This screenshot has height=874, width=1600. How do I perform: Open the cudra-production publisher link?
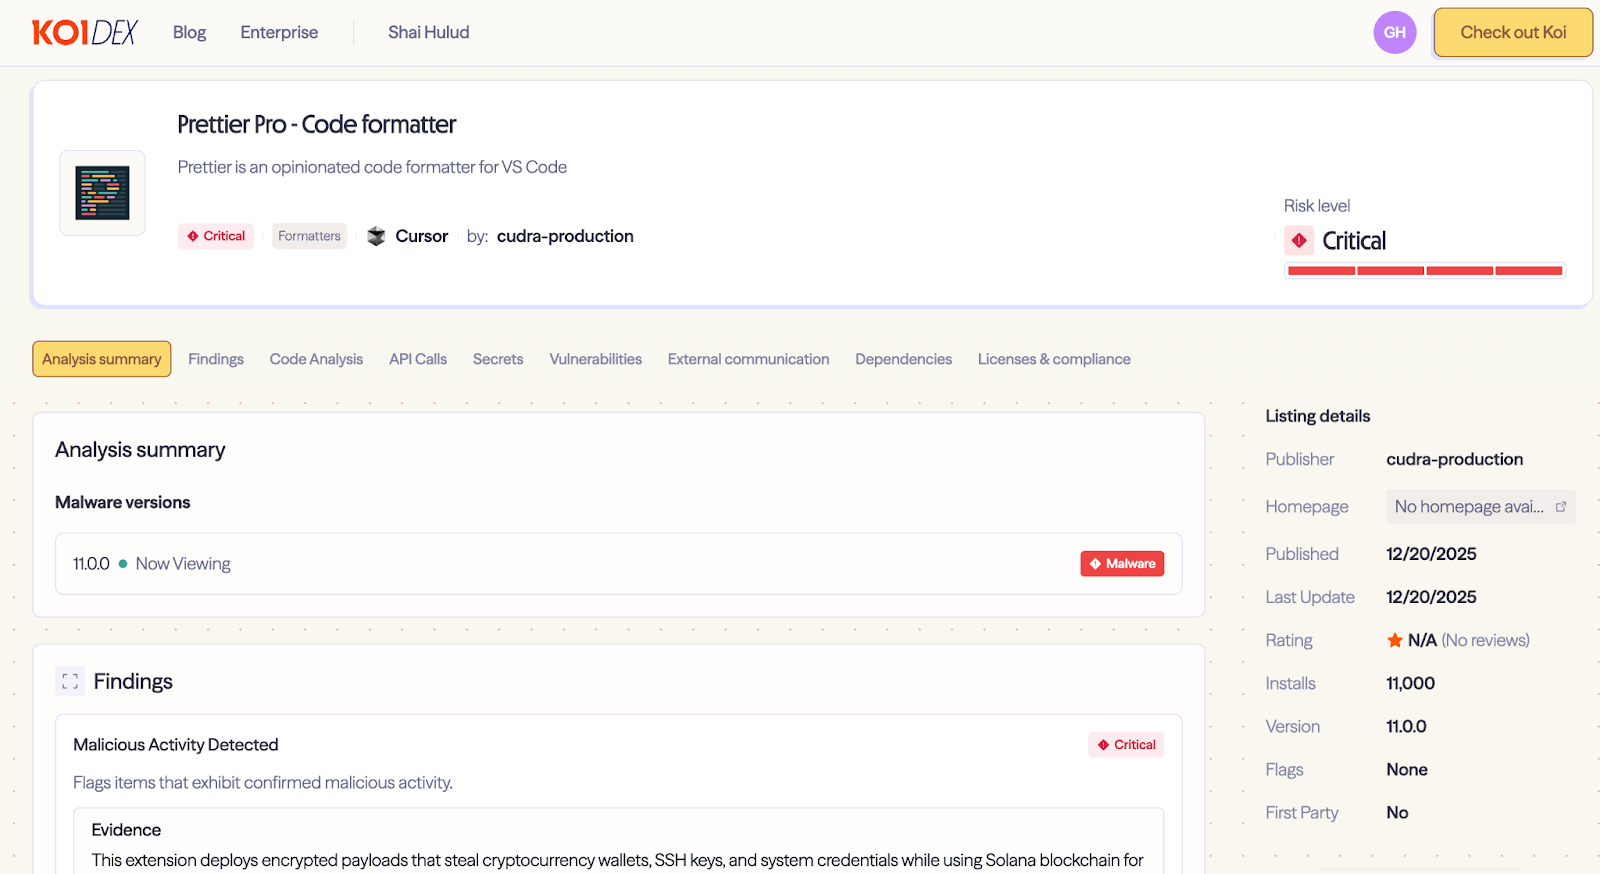click(x=565, y=236)
